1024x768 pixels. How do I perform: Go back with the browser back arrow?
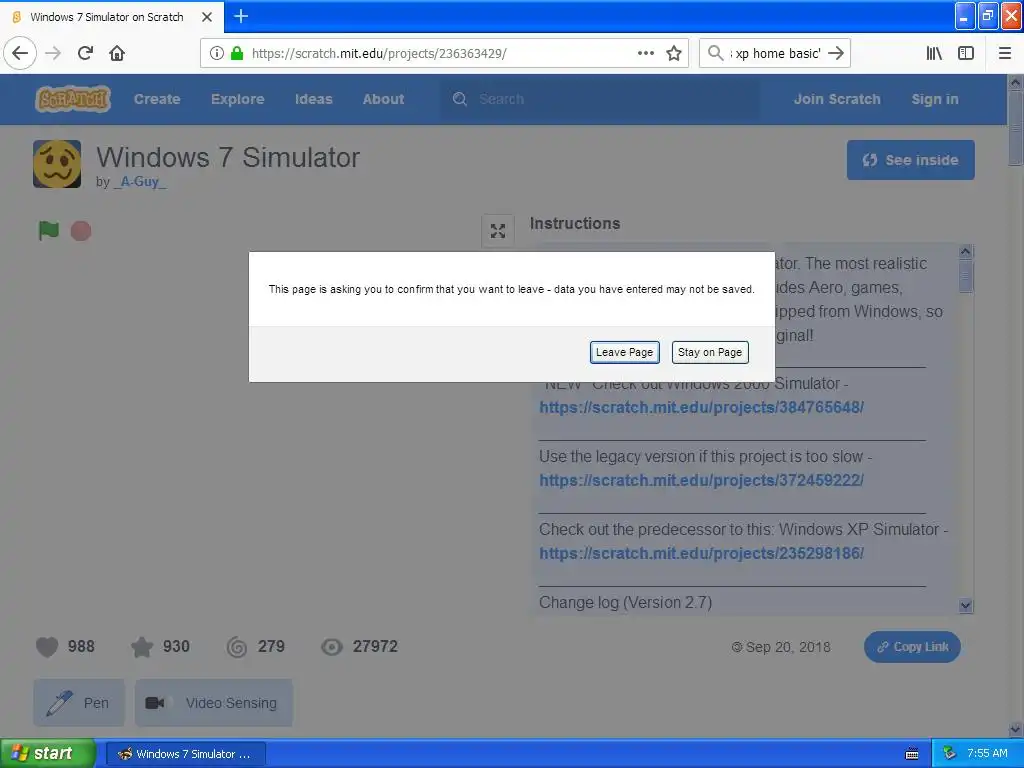coord(20,53)
